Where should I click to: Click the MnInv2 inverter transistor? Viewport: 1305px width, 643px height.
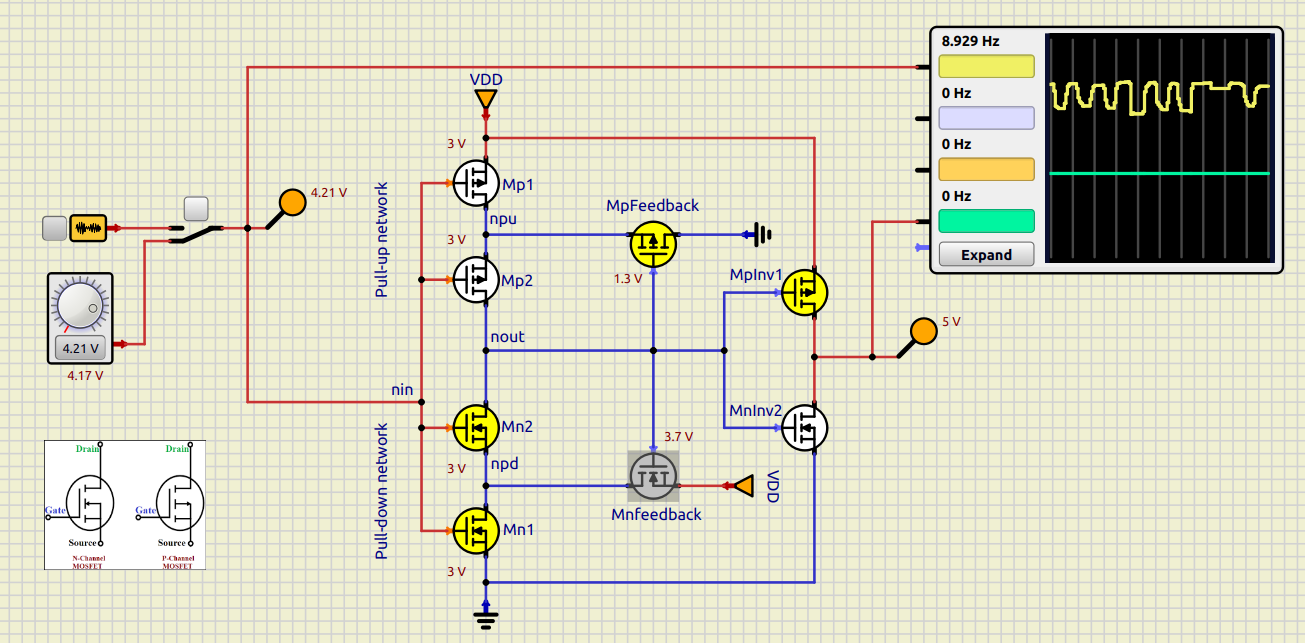point(804,427)
